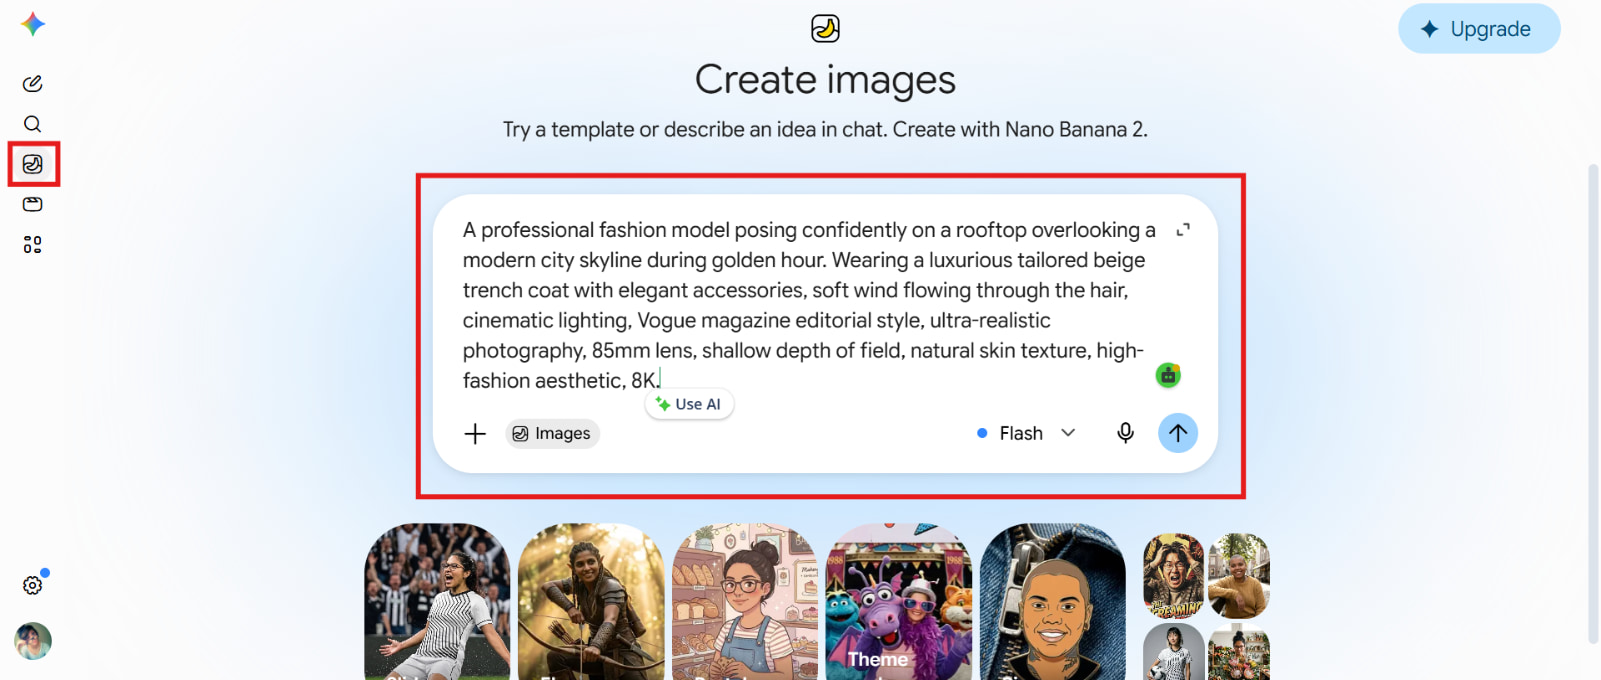
Task: Click the plus icon to add files
Action: coord(475,433)
